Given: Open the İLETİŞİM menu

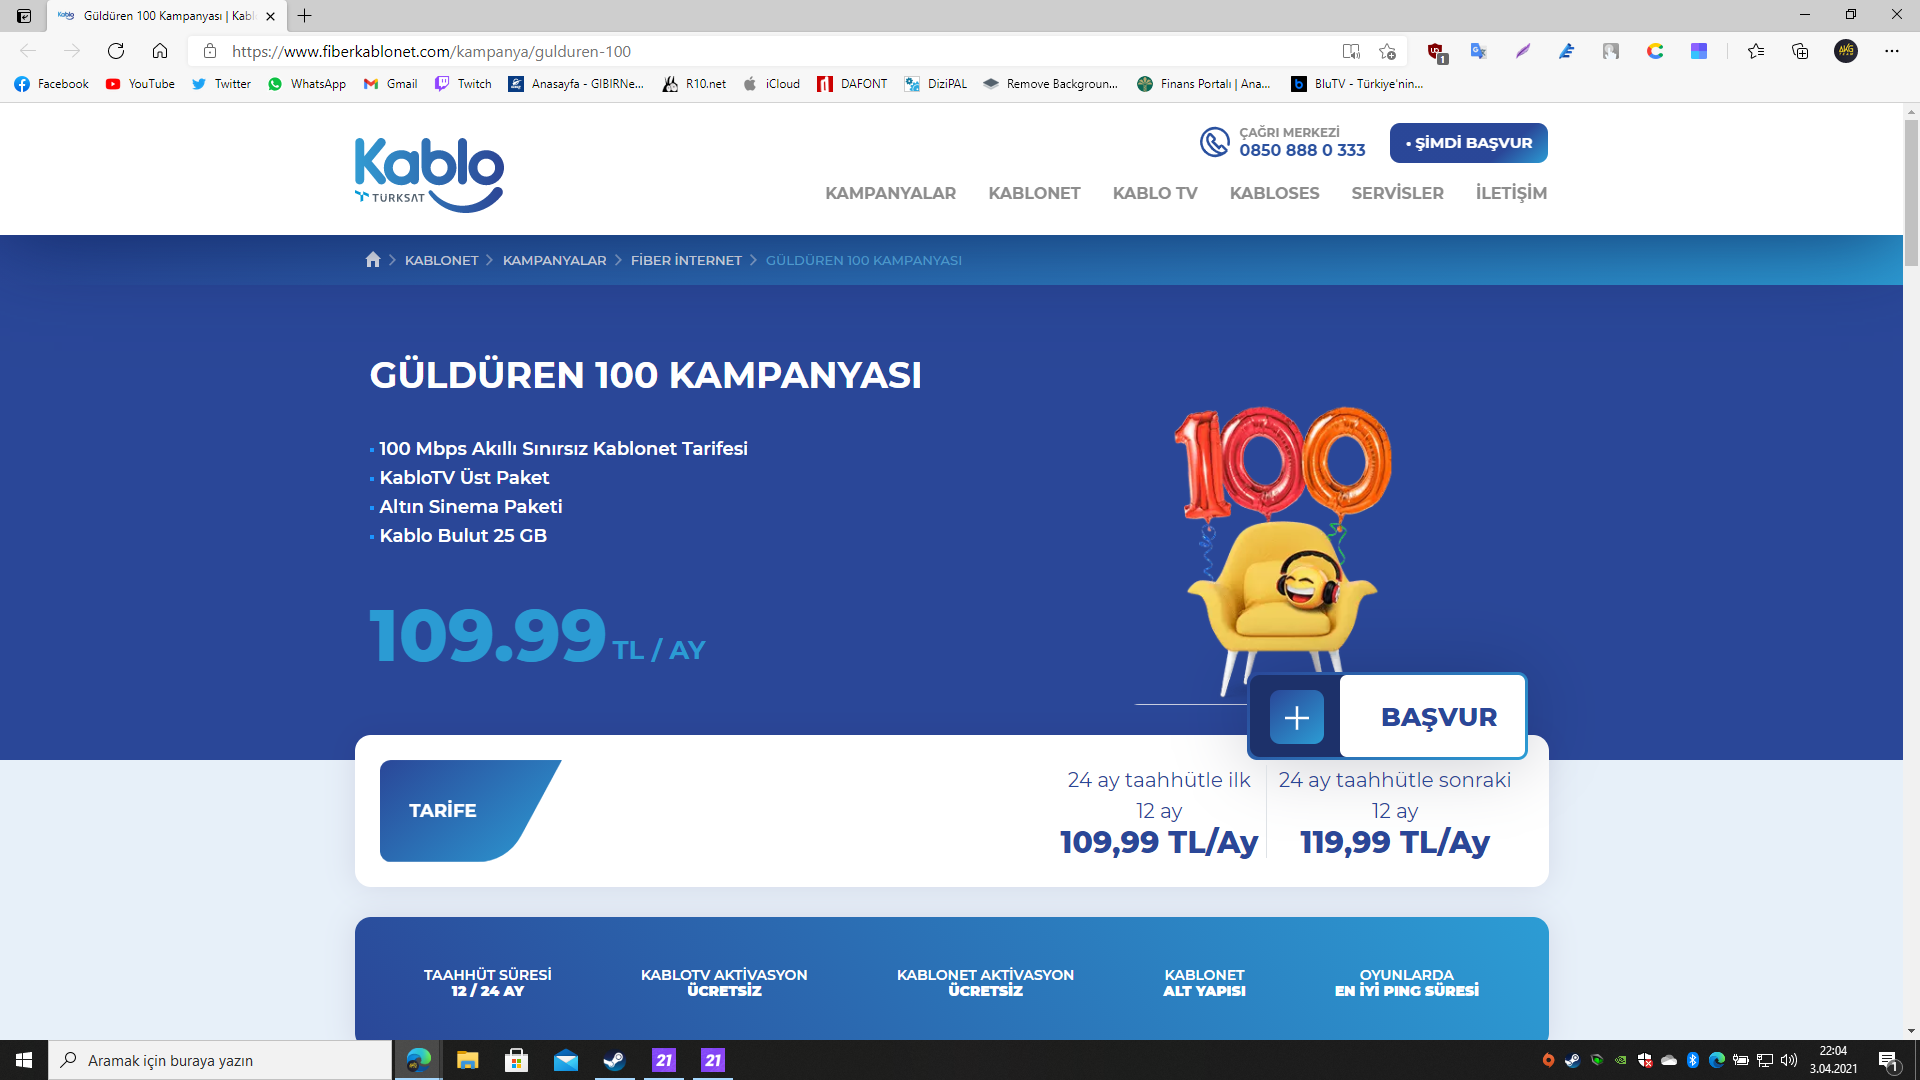Looking at the screenshot, I should (1511, 193).
